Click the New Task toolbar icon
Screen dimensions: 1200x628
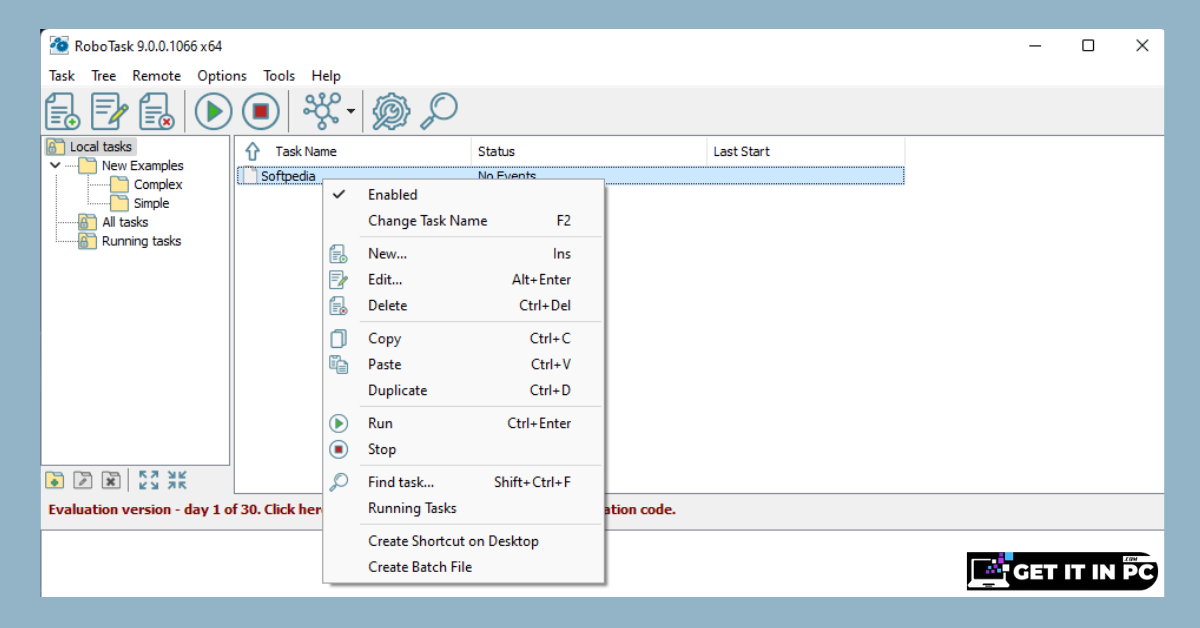pyautogui.click(x=63, y=111)
